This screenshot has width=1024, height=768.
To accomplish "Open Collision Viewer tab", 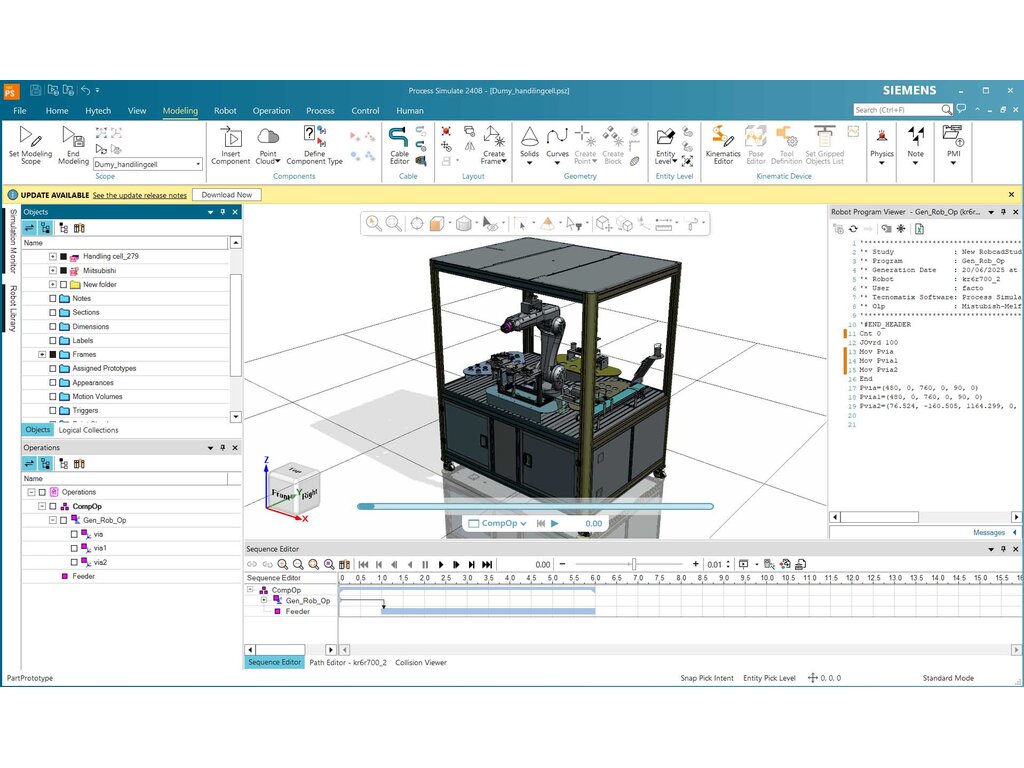I will click(x=421, y=662).
